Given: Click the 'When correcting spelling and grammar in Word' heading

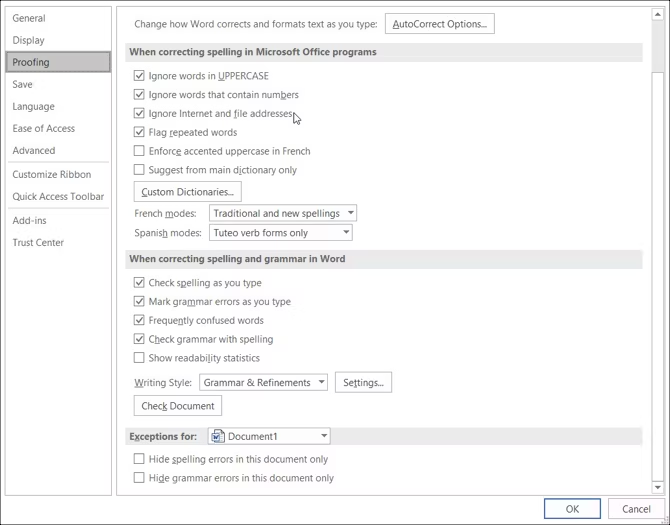Looking at the screenshot, I should tap(237, 259).
